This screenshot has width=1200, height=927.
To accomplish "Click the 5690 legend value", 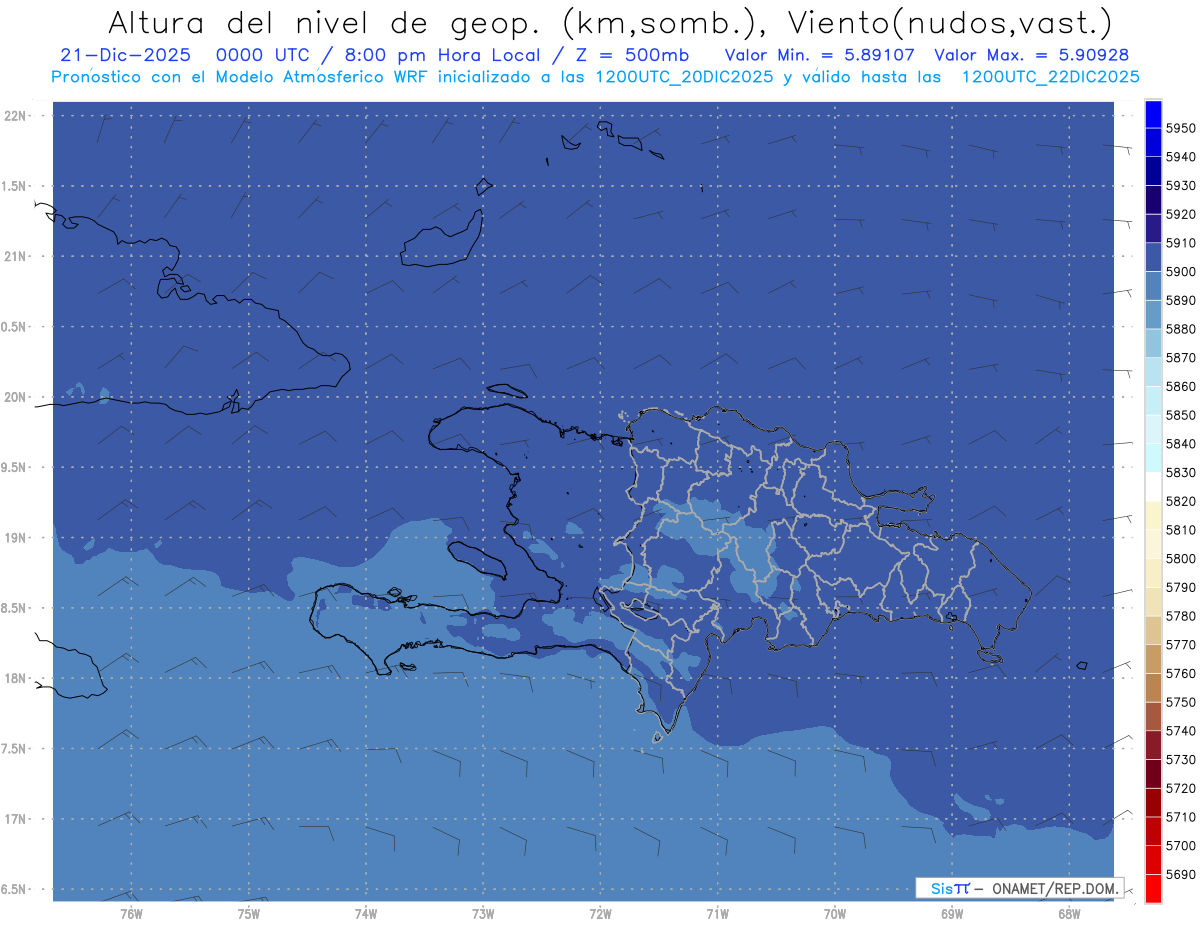I will click(1180, 875).
